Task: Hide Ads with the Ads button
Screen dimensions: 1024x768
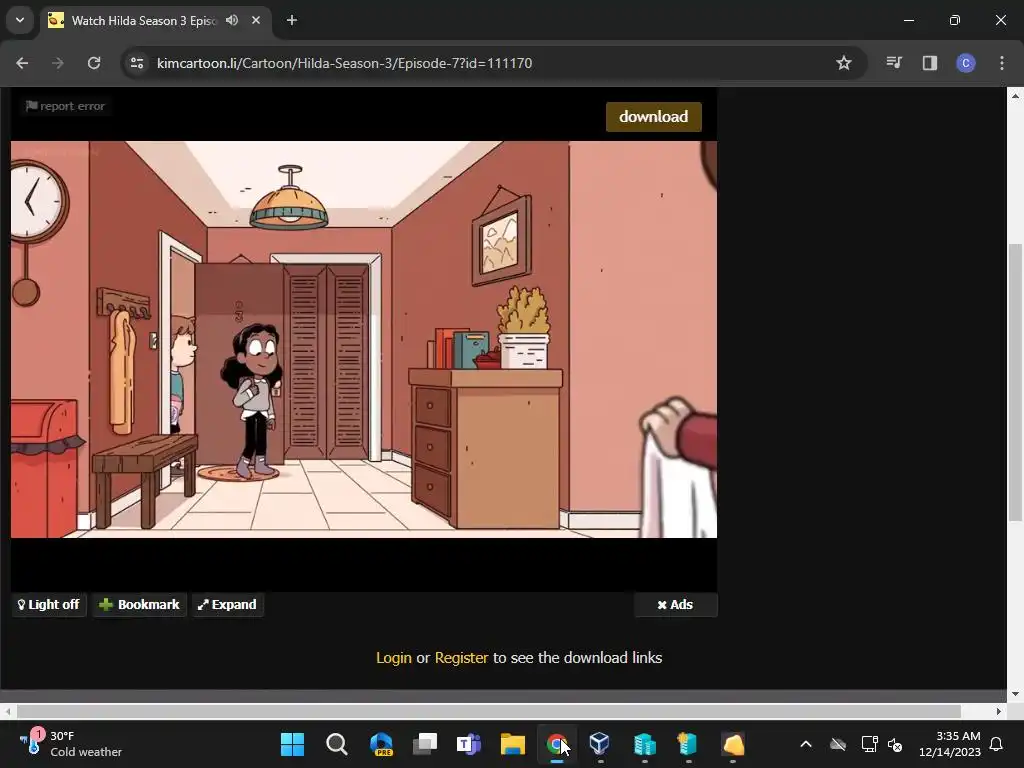Action: (675, 605)
